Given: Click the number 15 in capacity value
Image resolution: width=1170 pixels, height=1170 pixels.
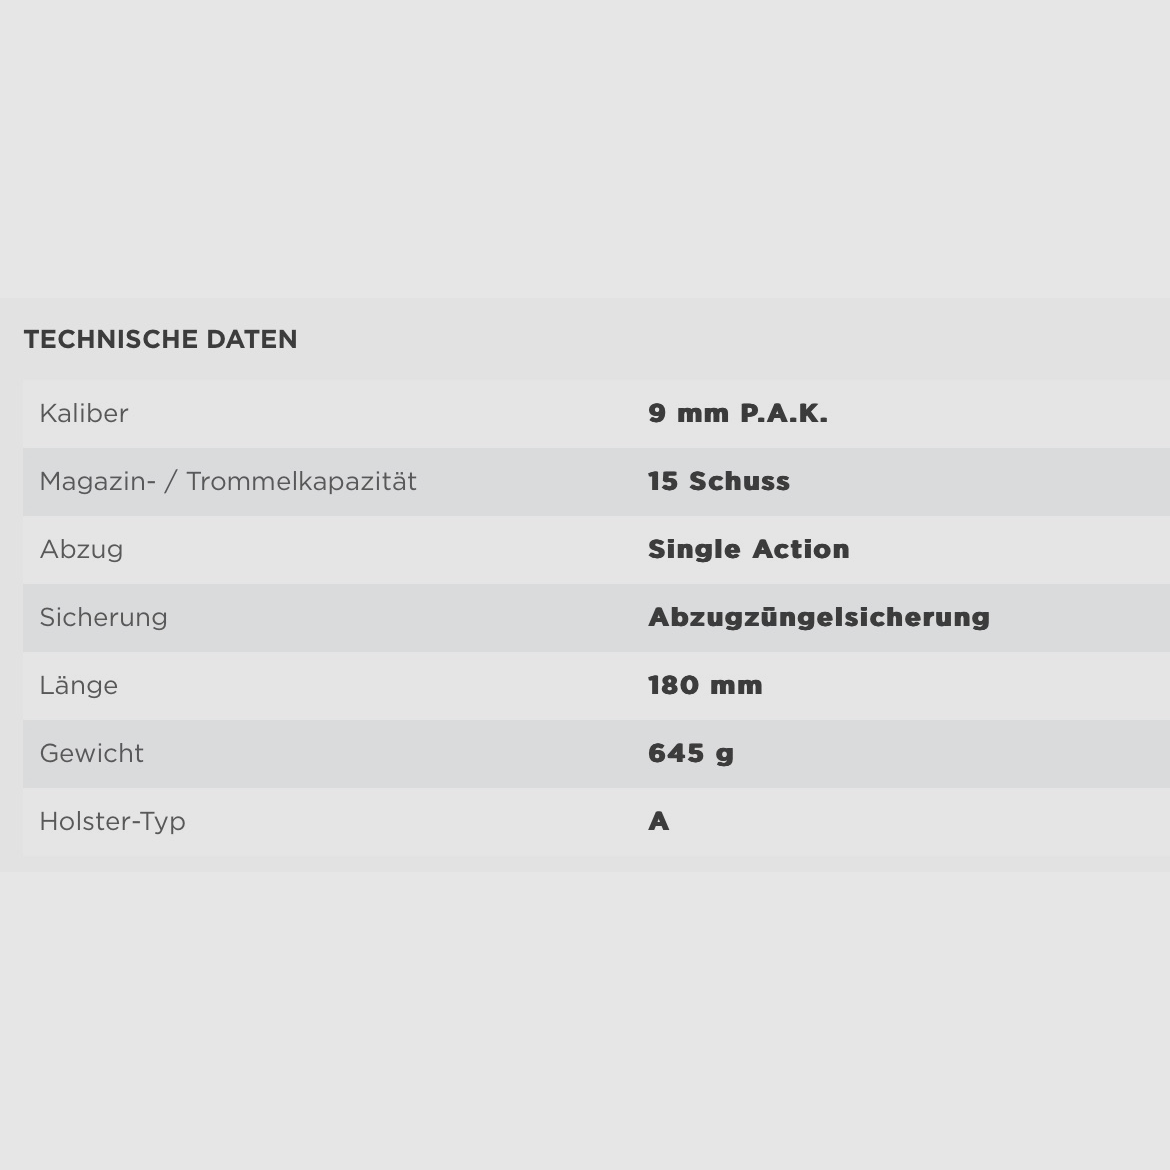Looking at the screenshot, I should pyautogui.click(x=663, y=482).
